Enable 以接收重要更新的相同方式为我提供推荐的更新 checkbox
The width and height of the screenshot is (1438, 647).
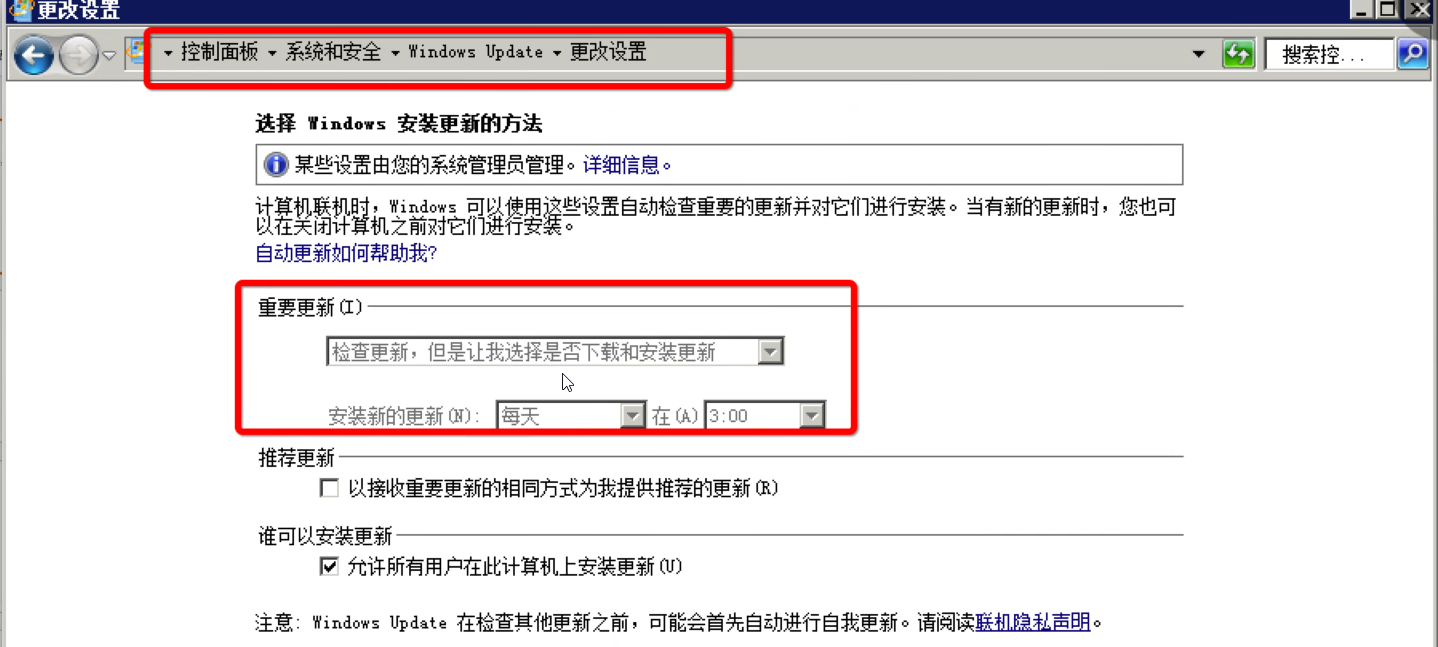(329, 488)
